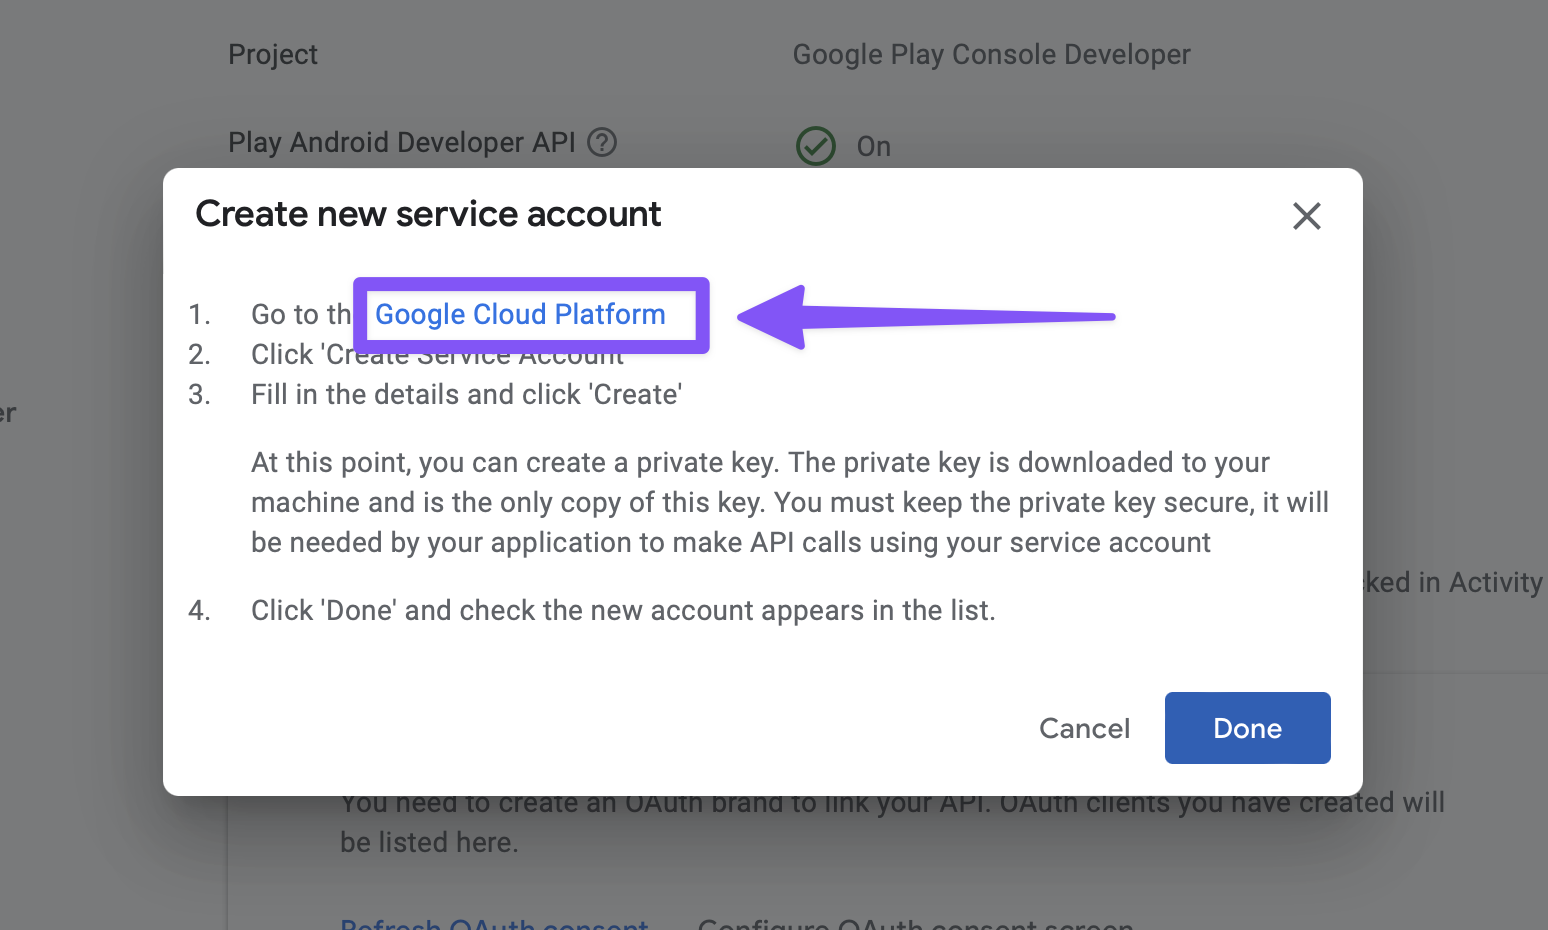Click the 'On' status text

click(874, 146)
